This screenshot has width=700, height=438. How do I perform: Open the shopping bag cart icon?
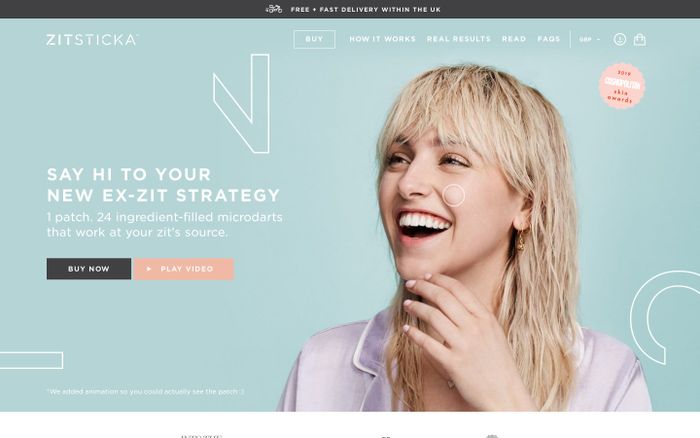[640, 39]
